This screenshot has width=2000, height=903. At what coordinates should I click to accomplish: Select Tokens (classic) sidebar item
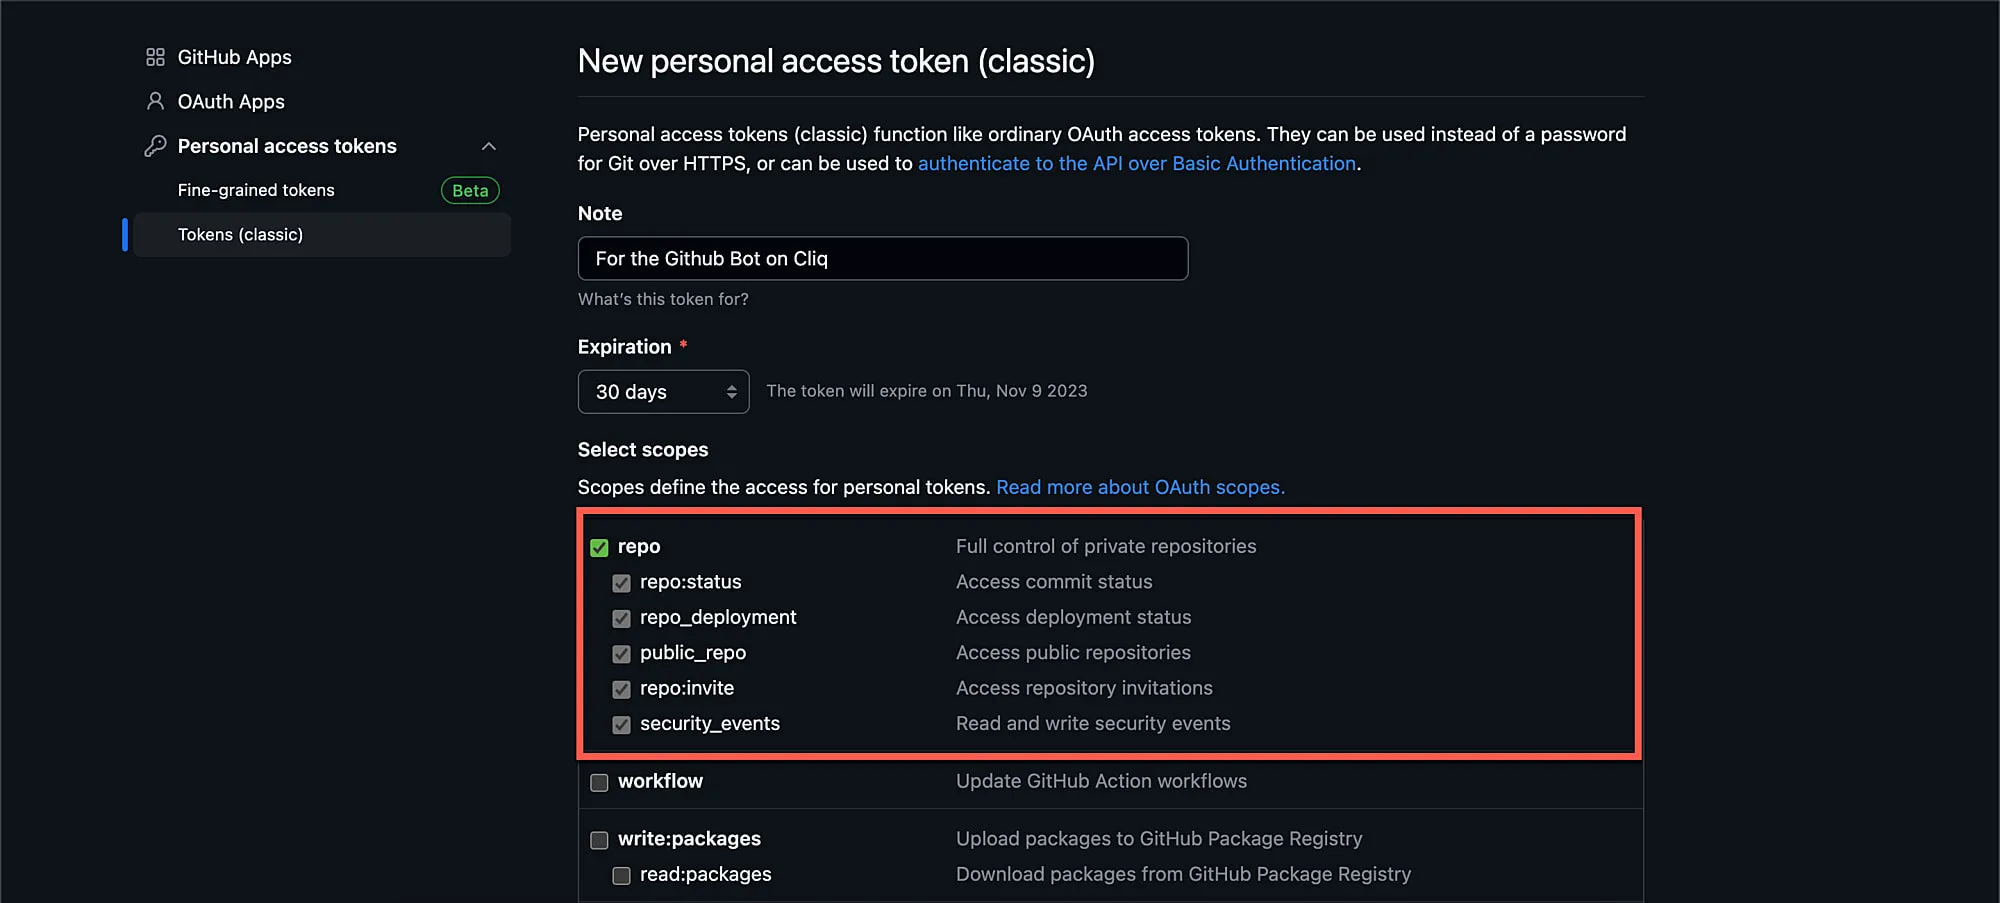click(x=240, y=234)
